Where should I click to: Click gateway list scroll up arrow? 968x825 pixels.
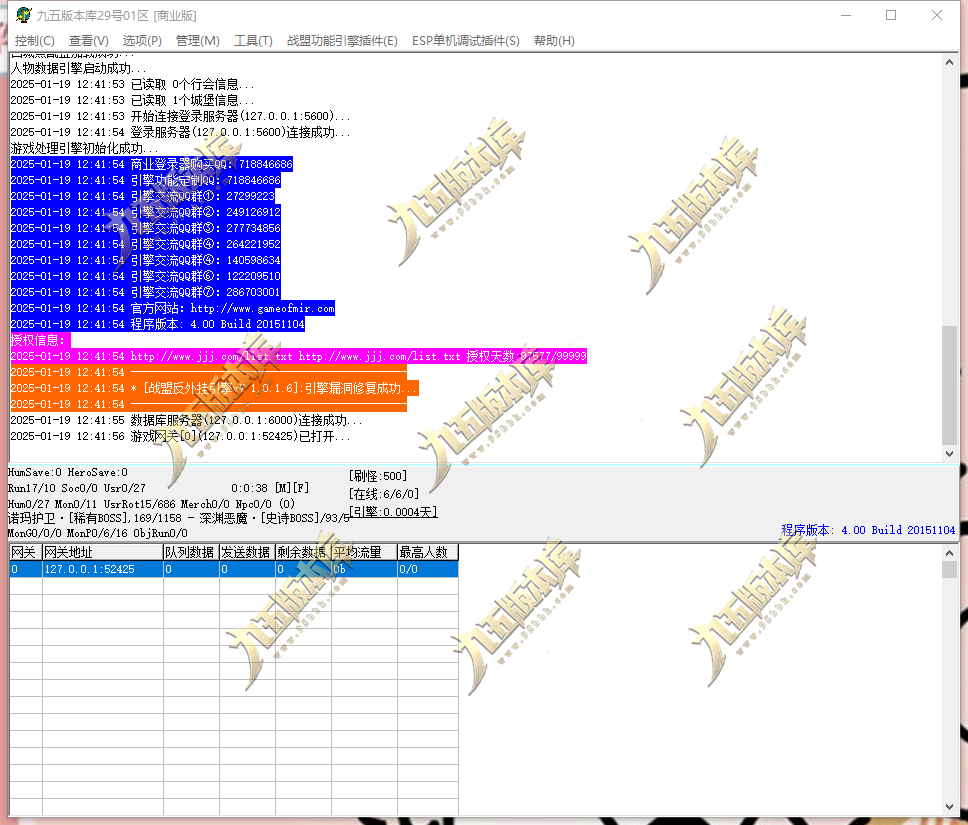point(949,553)
